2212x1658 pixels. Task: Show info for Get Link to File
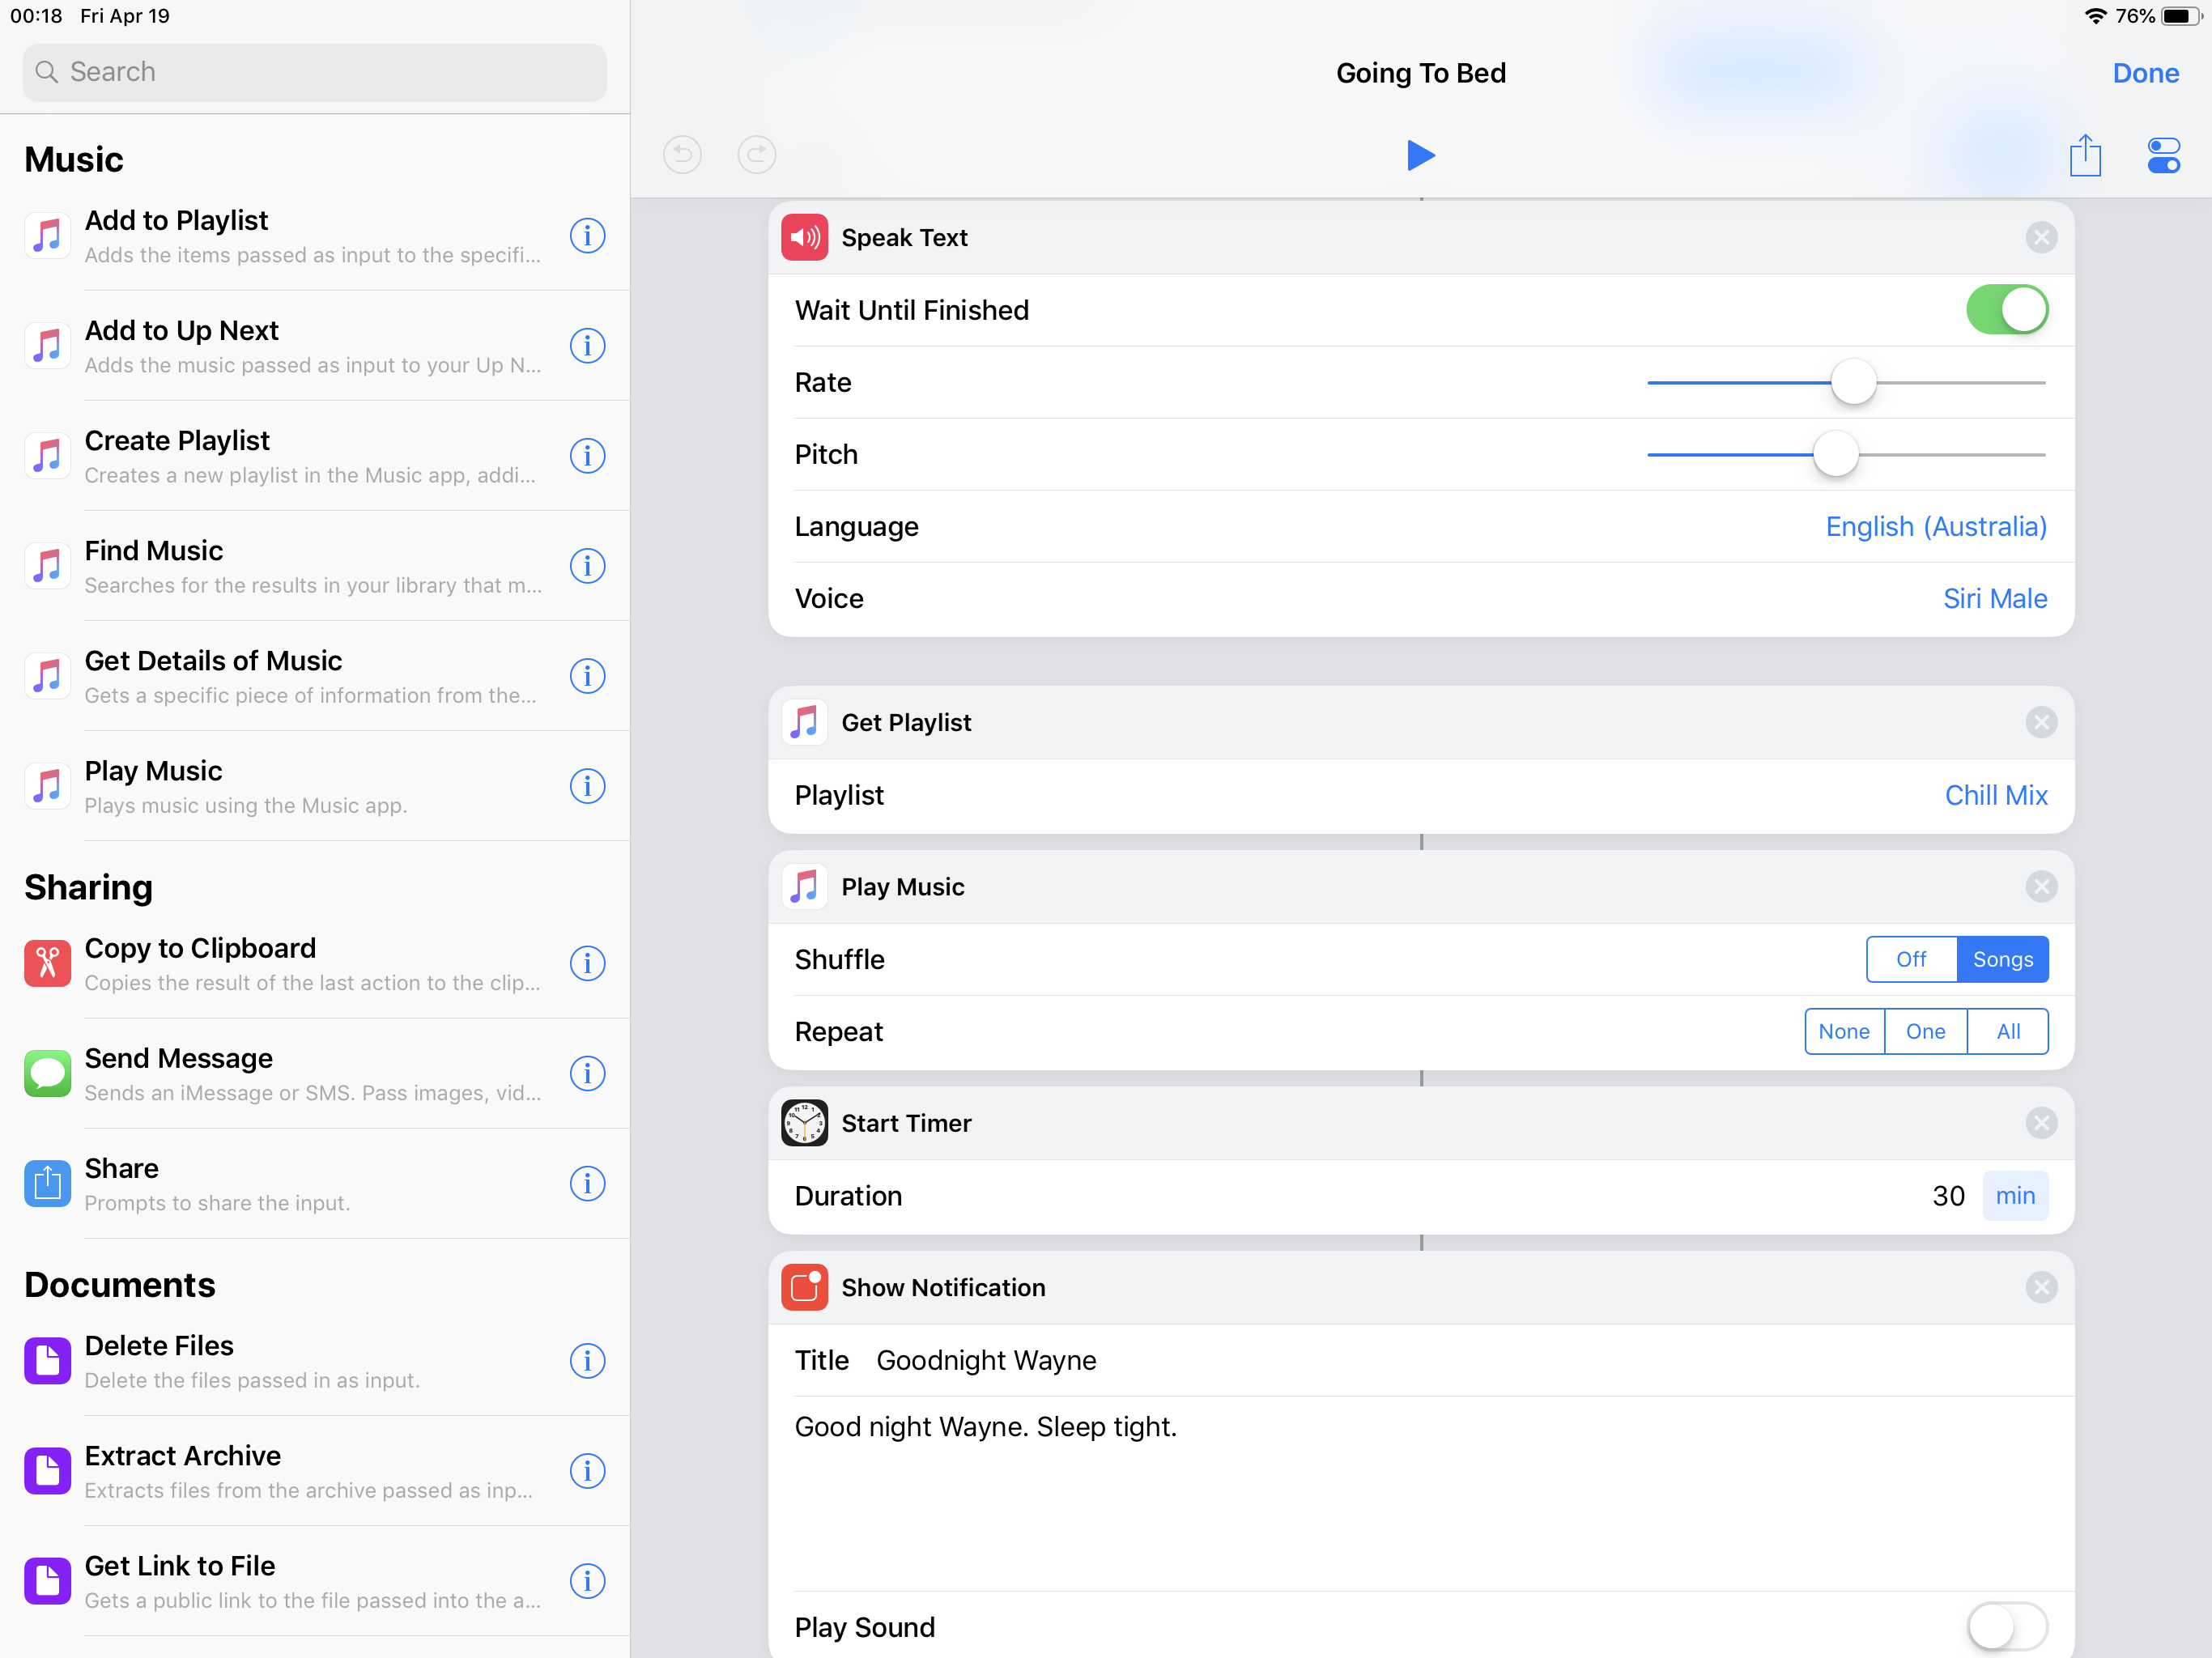pyautogui.click(x=588, y=1581)
